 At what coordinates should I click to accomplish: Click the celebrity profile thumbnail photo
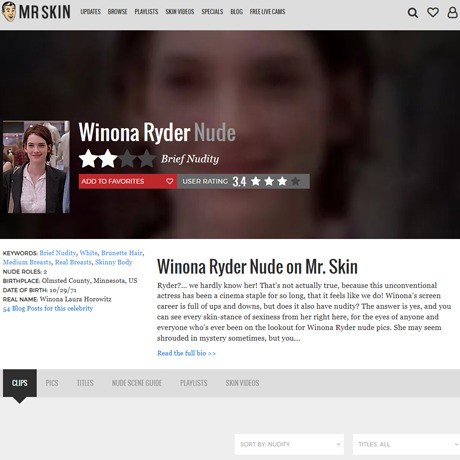[x=36, y=167]
